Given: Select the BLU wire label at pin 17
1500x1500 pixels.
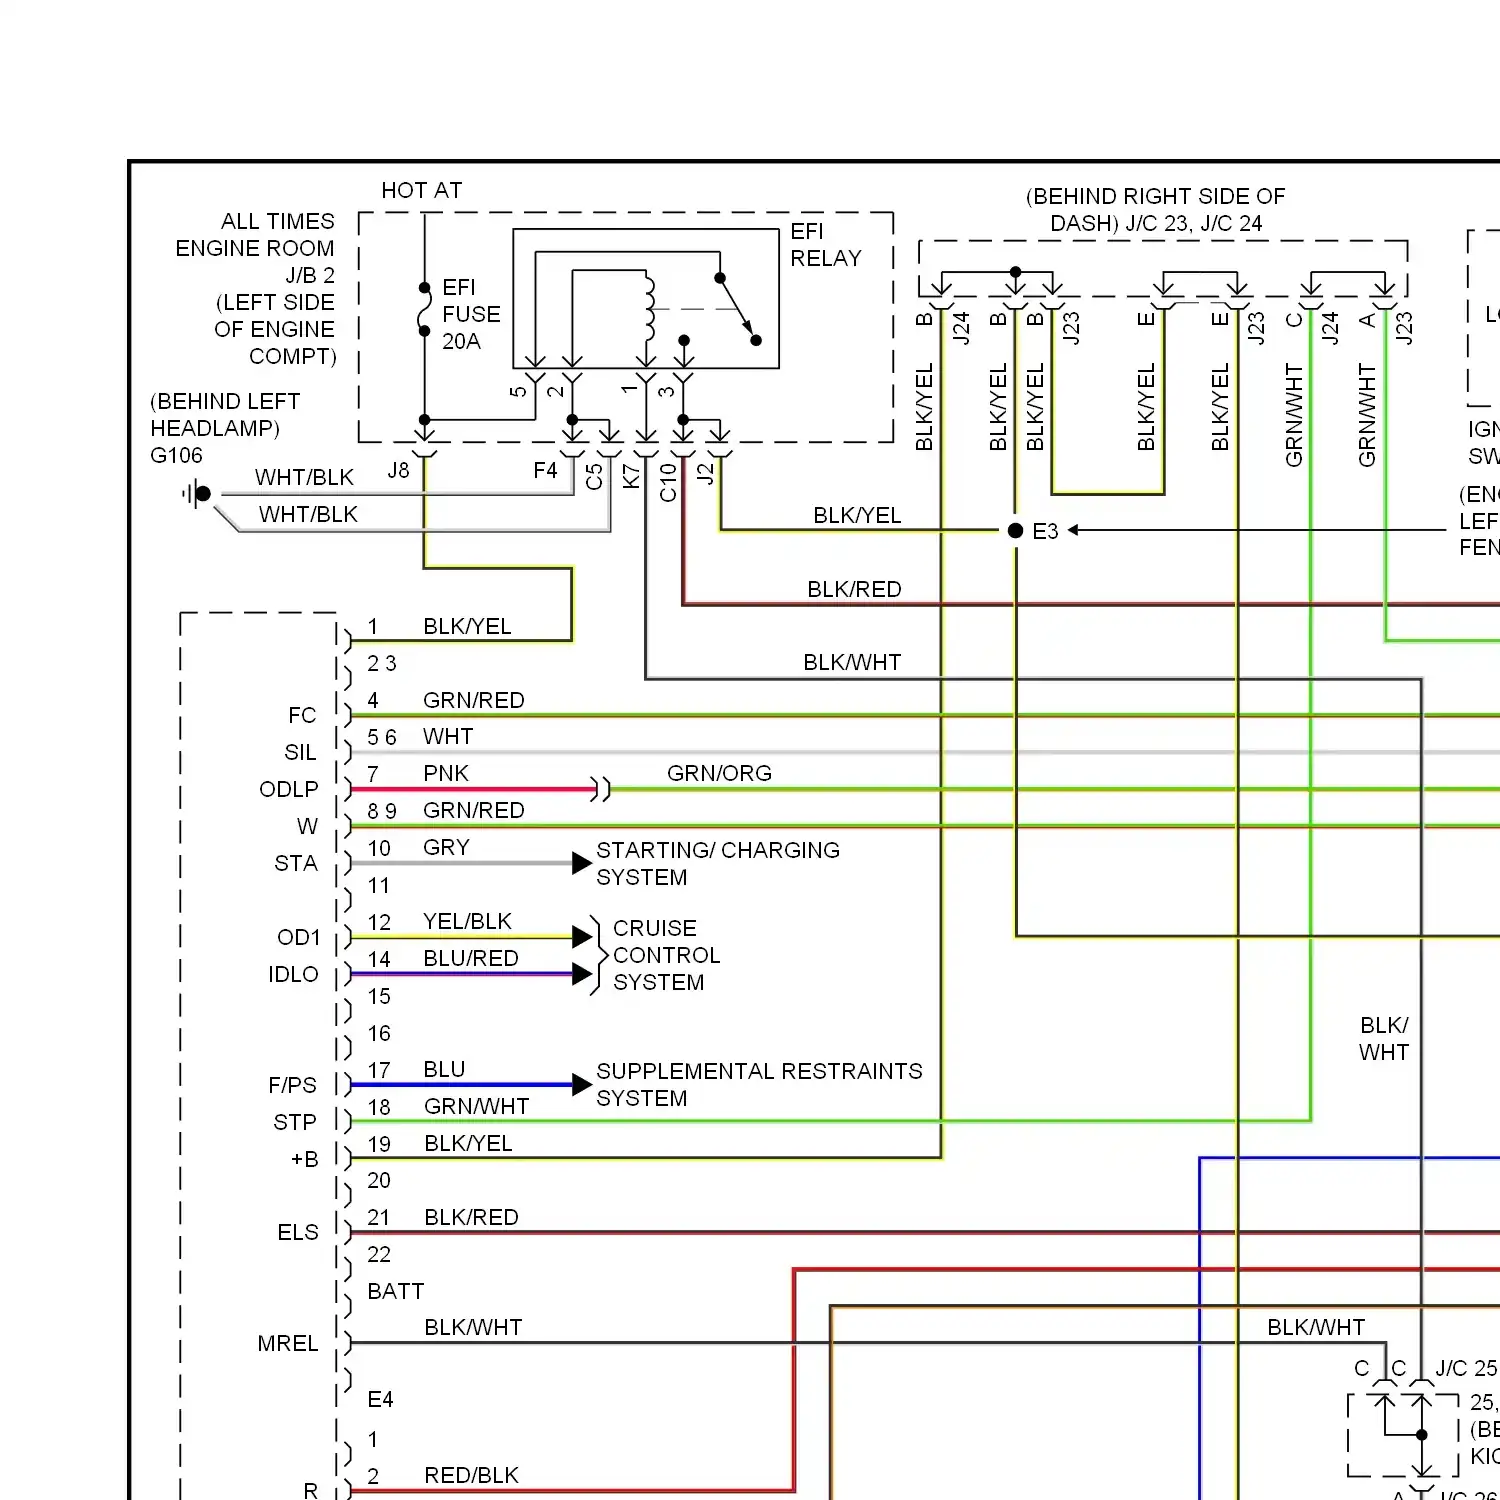Looking at the screenshot, I should 444,1069.
